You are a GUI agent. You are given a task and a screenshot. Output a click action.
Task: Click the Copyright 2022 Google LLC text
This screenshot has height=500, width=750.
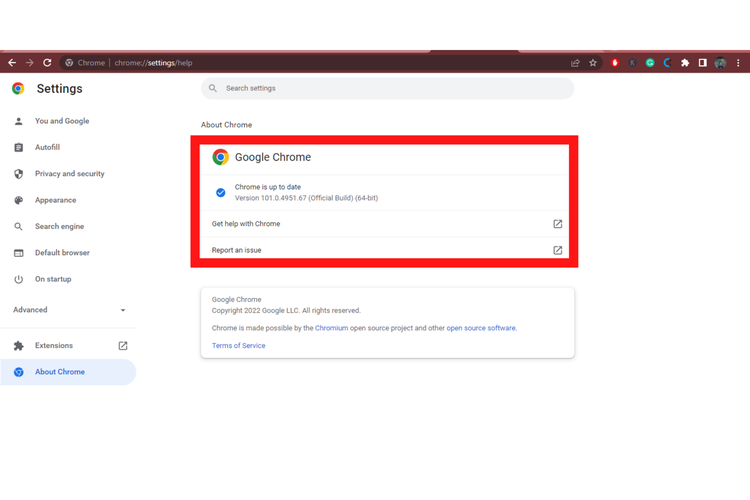286,311
